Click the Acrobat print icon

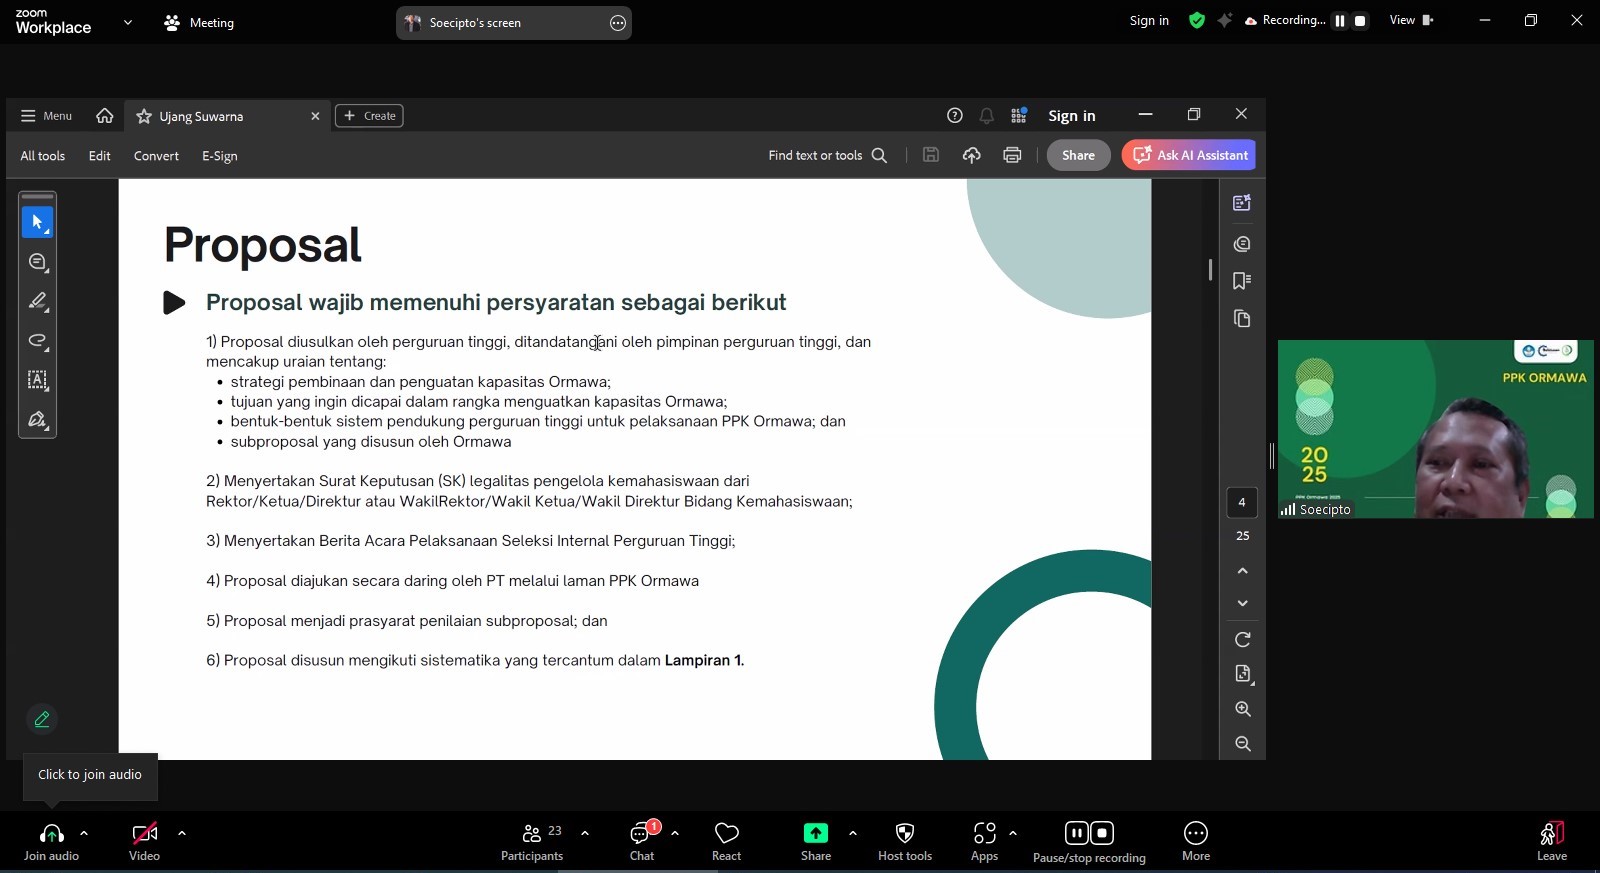pos(1012,155)
